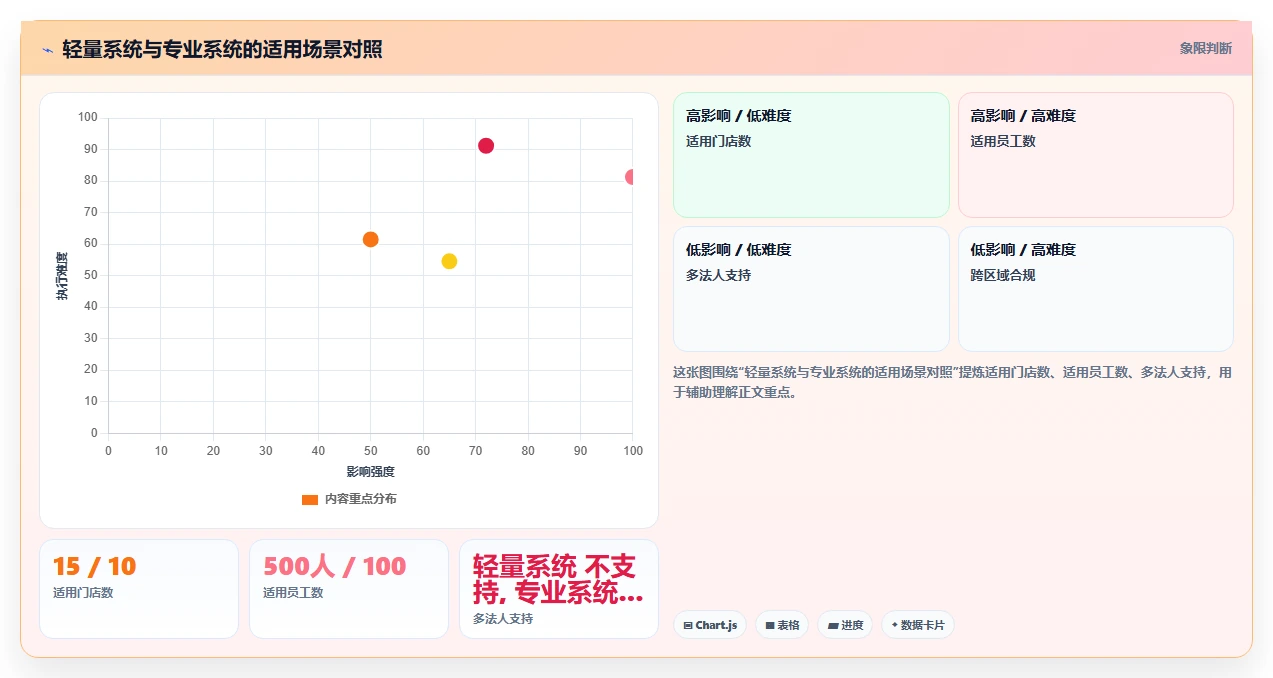The width and height of the screenshot is (1273, 678).
Task: Click the 表格 tag chip
Action: (x=782, y=625)
